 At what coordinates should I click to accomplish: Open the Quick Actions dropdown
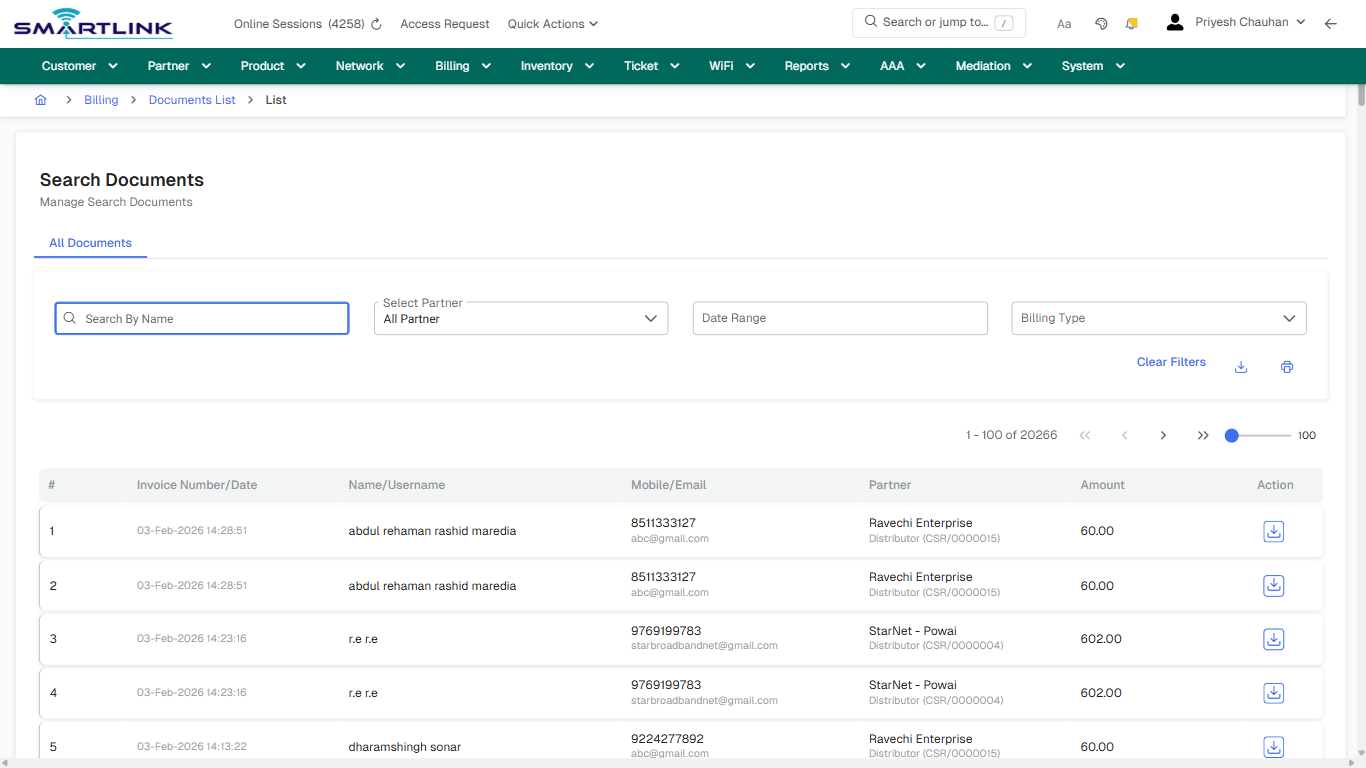(x=552, y=23)
